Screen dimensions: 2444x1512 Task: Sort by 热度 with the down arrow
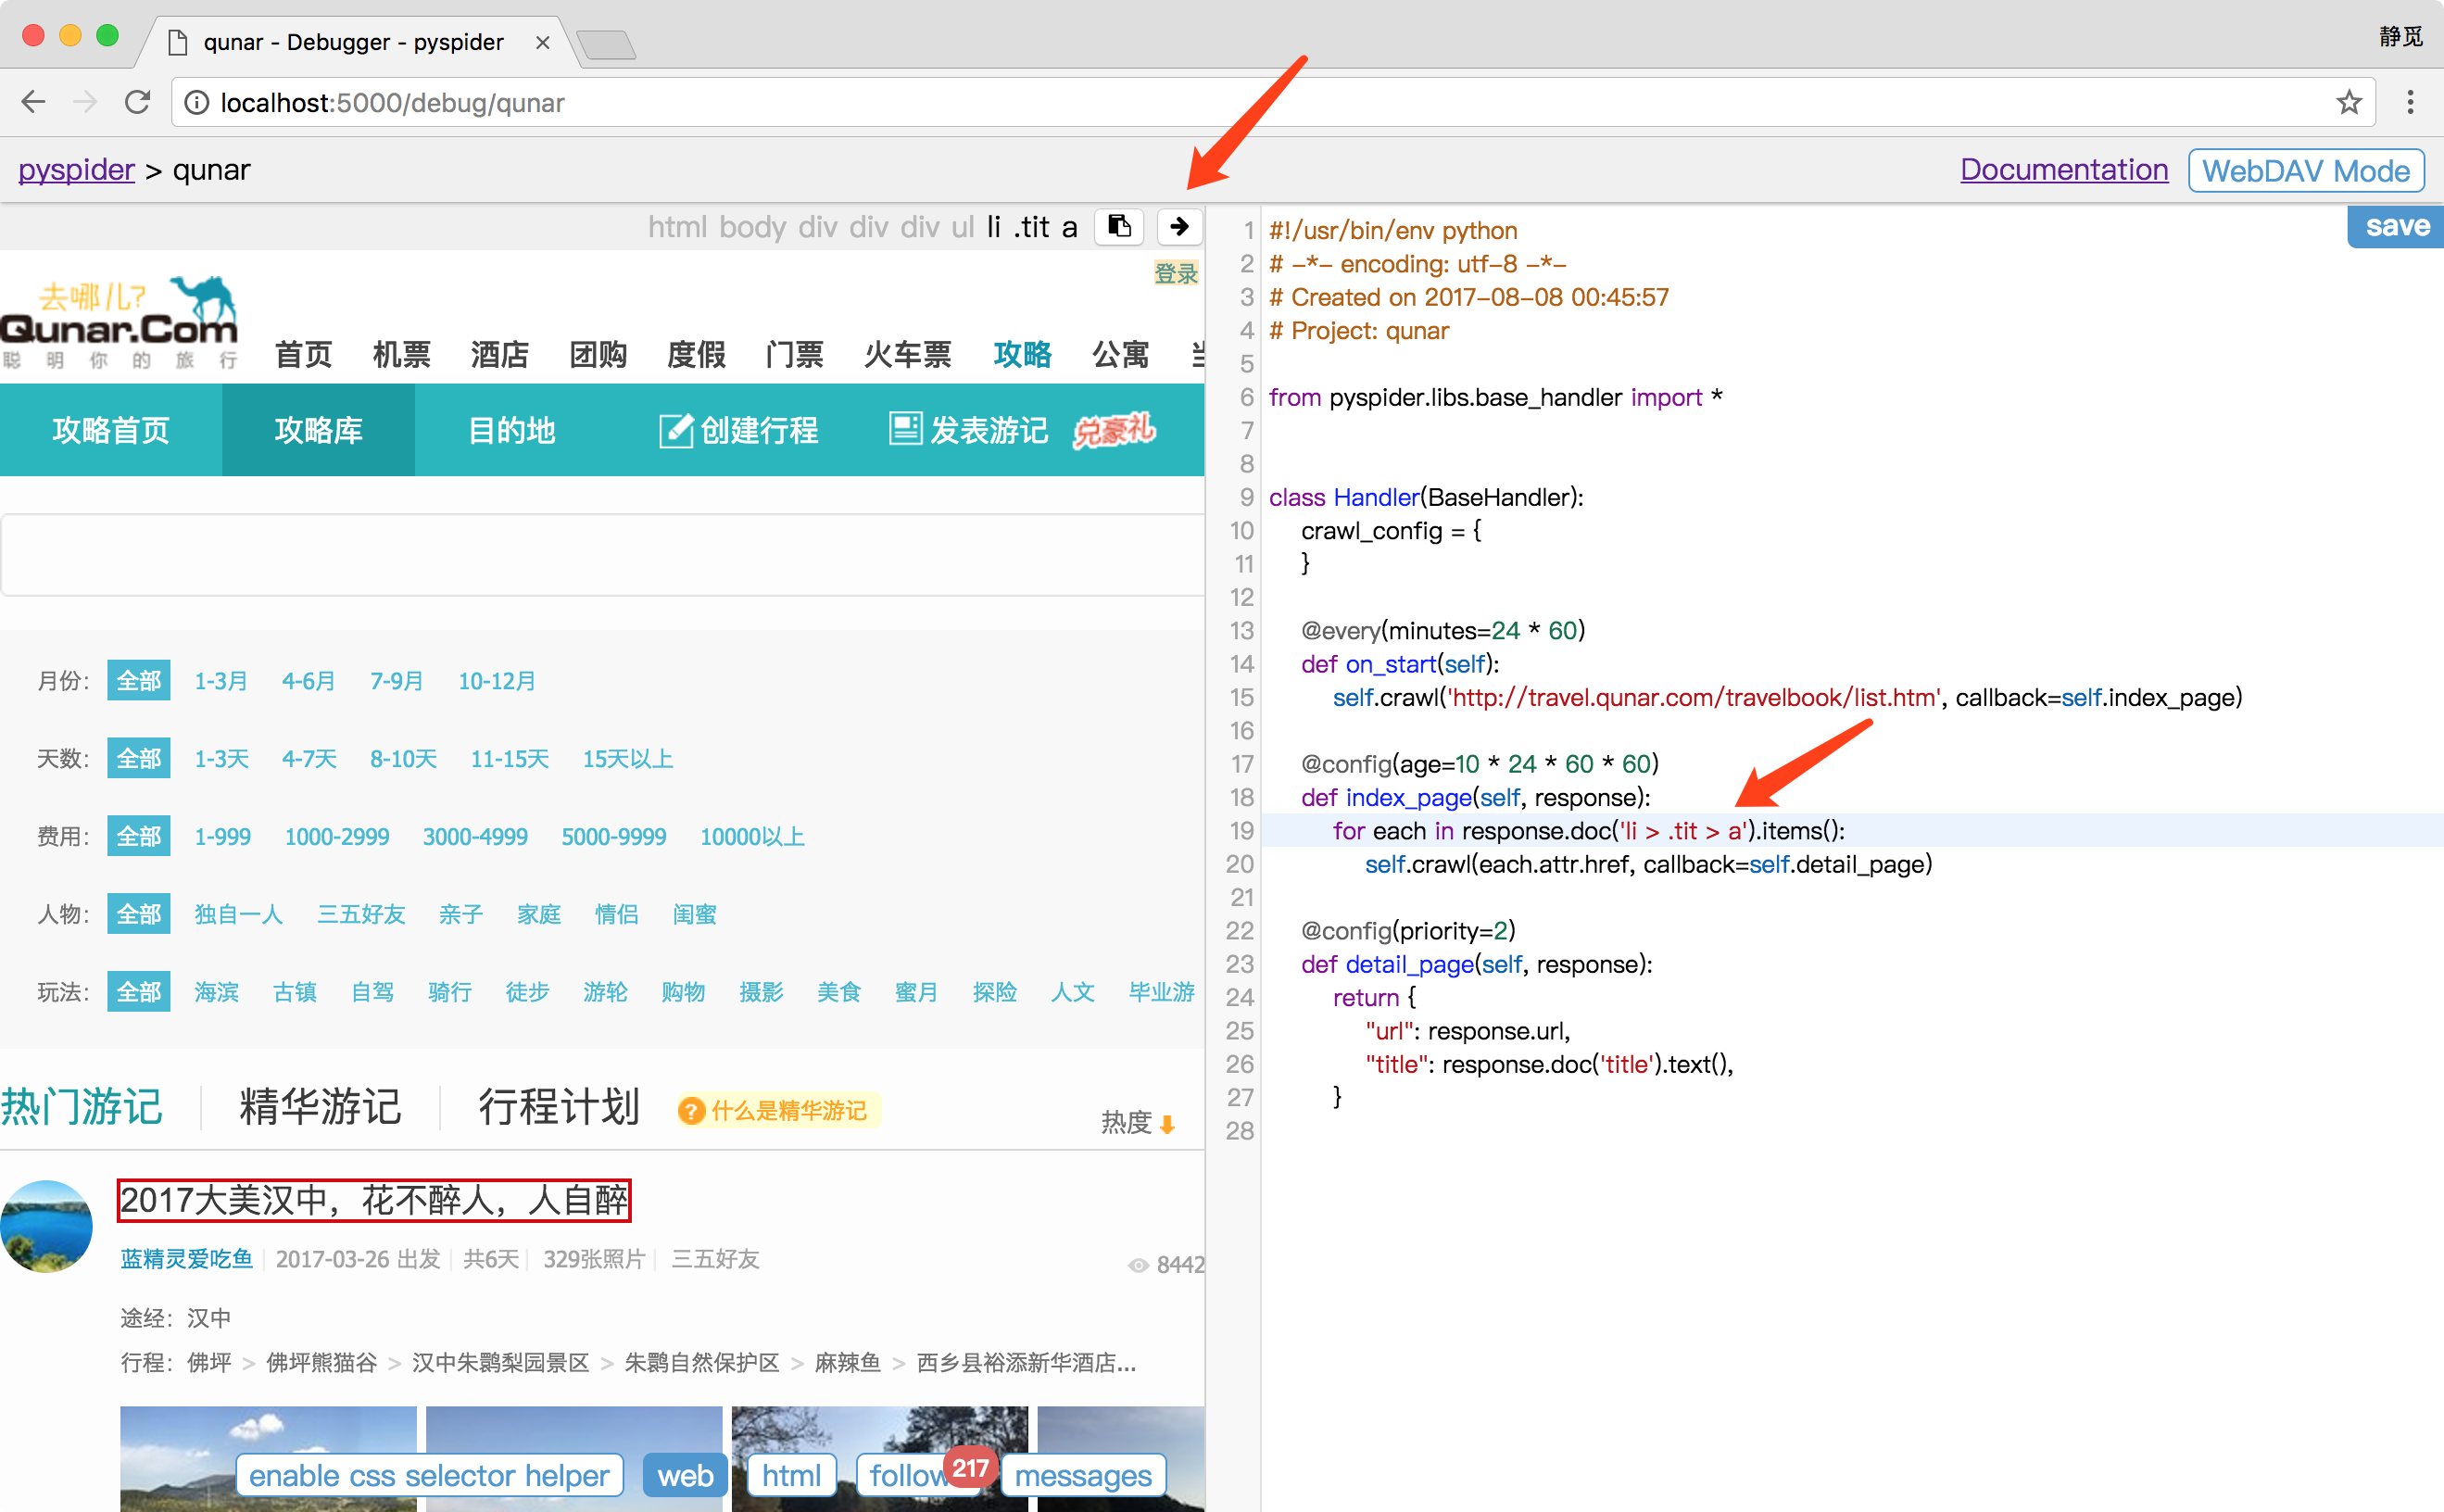click(1167, 1124)
